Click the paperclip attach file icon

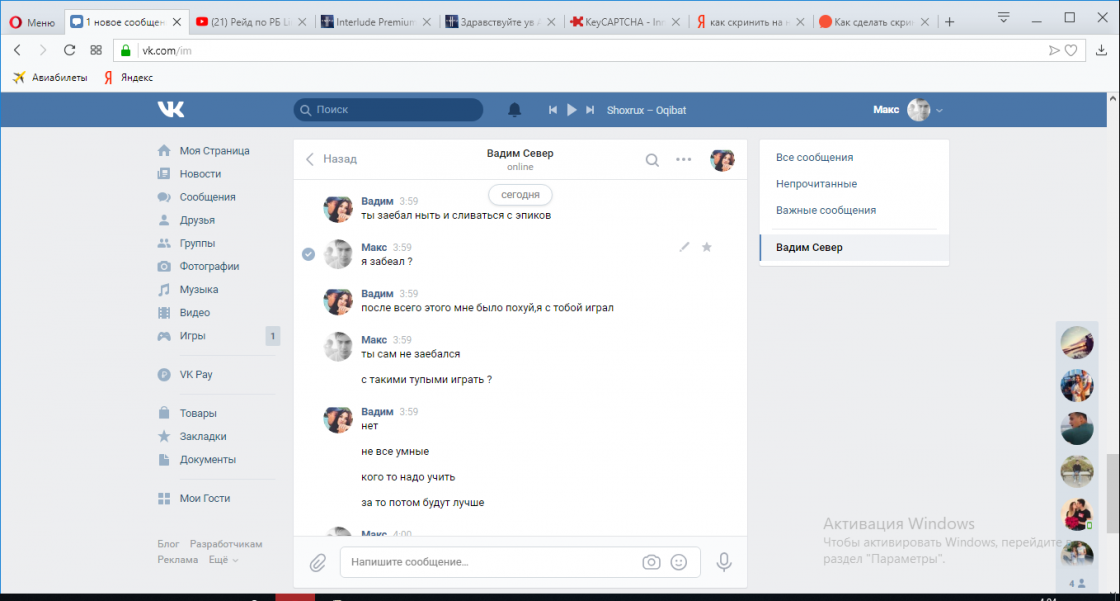(x=318, y=562)
